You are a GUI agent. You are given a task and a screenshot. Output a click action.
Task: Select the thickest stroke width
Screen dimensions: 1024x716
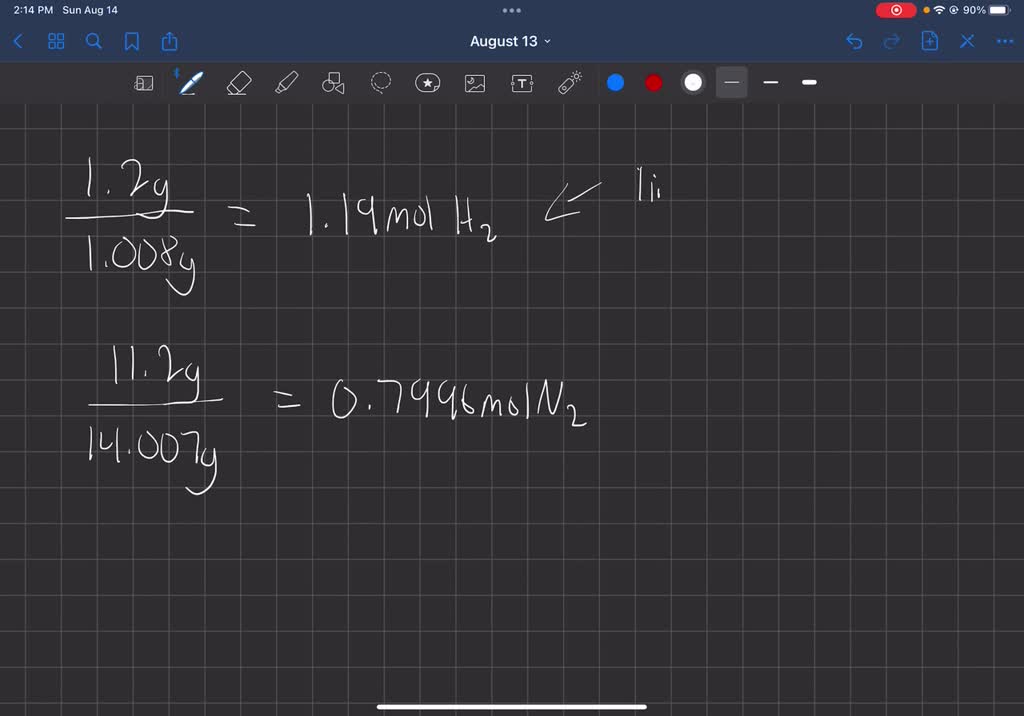coord(808,83)
